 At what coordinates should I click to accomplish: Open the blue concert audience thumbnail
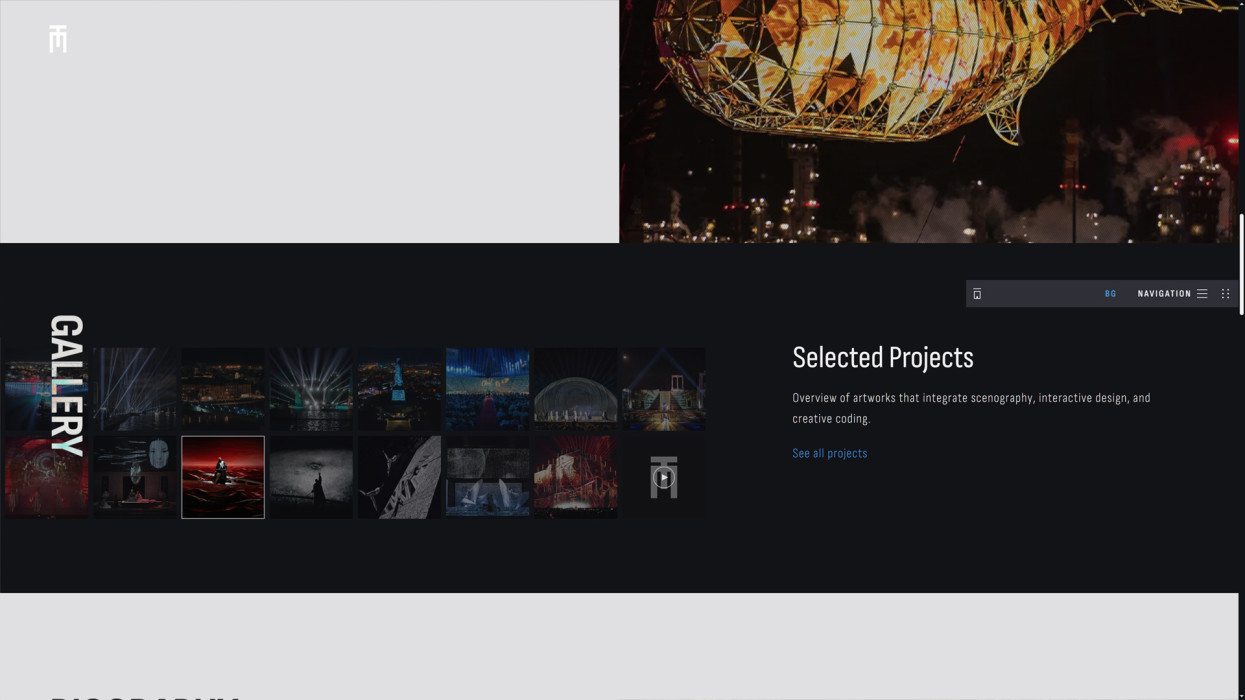[x=487, y=389]
